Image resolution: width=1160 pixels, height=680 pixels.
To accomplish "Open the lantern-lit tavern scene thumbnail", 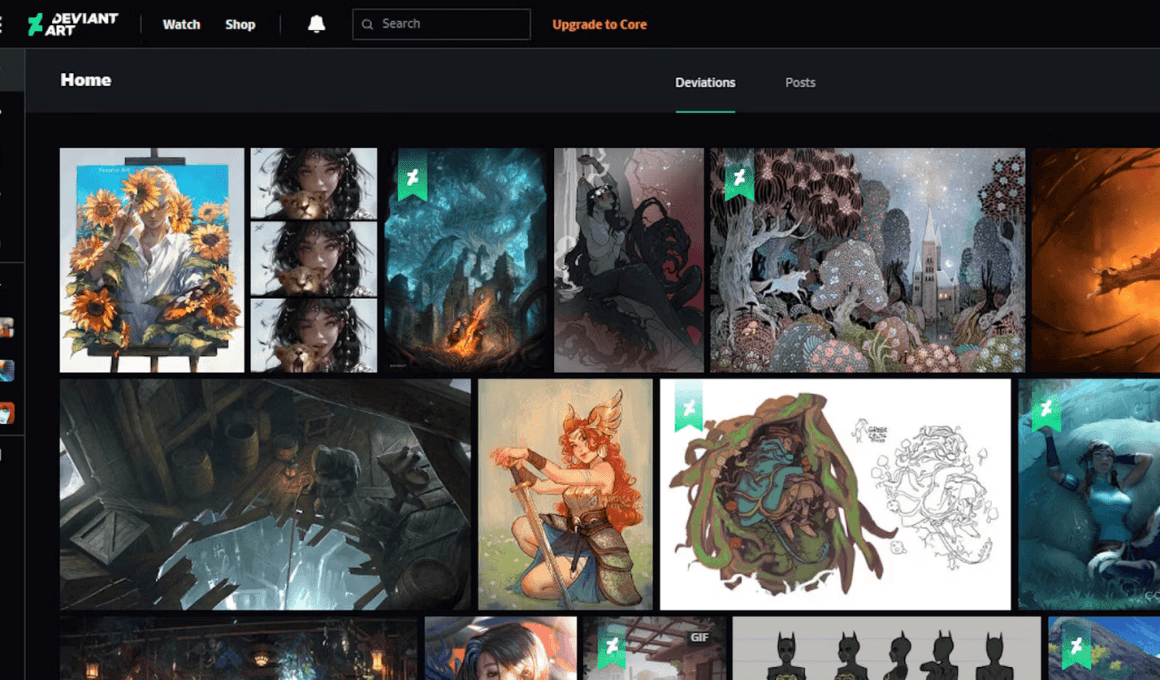I will [238, 648].
